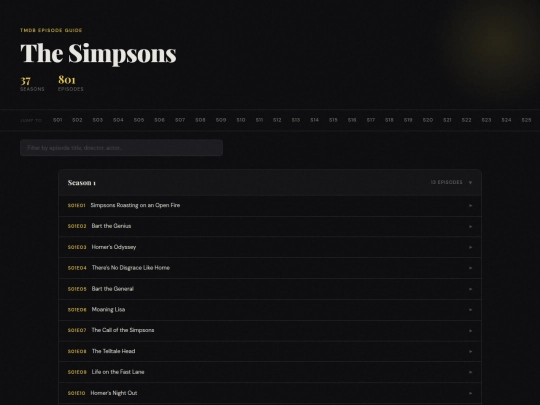The image size is (540, 405).
Task: Jump to season S20
Action: [428, 120]
